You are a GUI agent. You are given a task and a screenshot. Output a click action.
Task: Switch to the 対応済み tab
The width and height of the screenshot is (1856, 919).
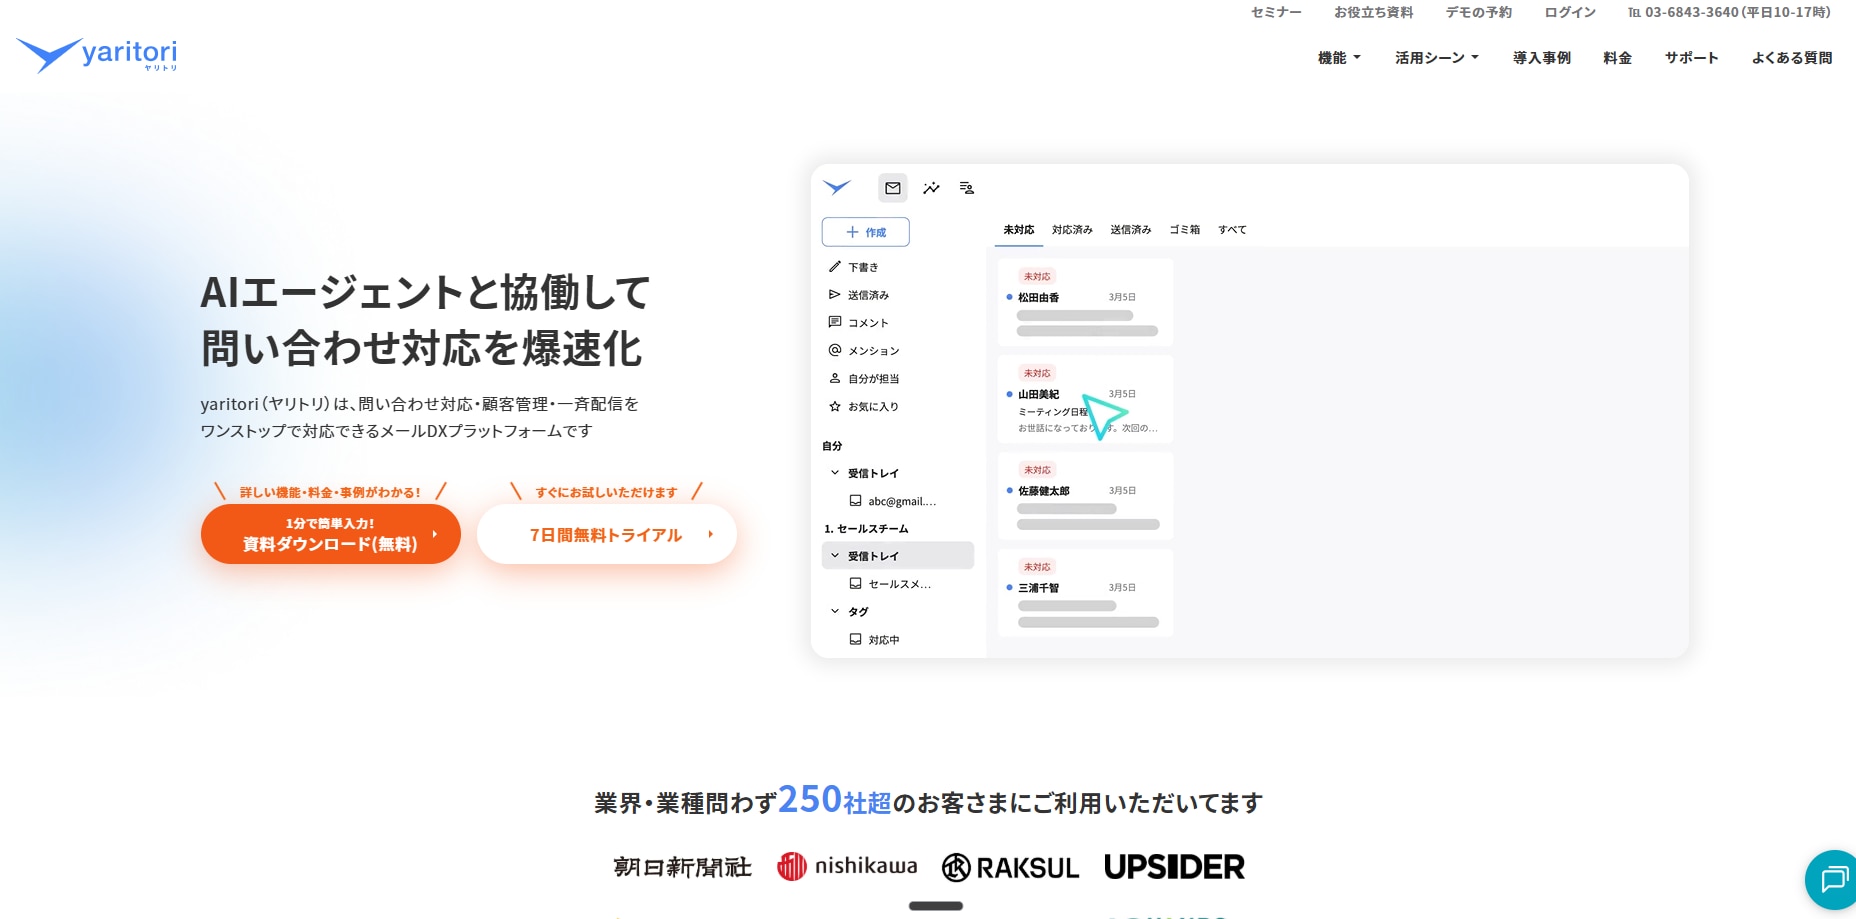pos(1072,230)
